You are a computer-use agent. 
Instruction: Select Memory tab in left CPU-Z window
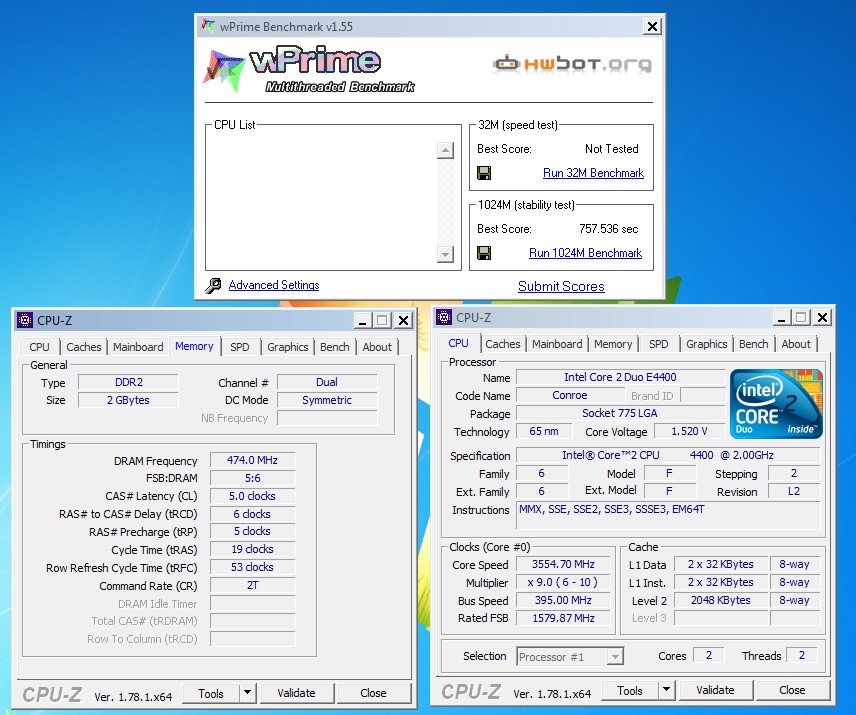pyautogui.click(x=194, y=346)
